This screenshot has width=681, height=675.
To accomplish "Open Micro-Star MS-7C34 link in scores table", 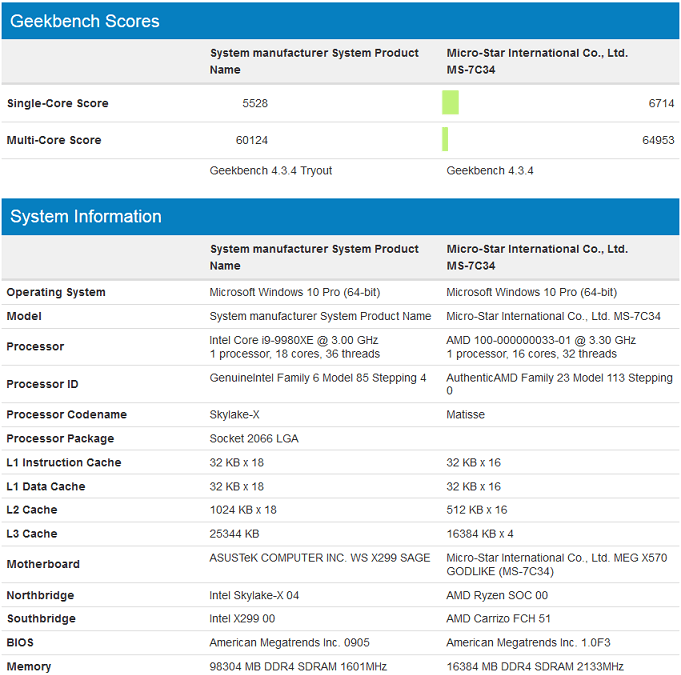I will tap(537, 61).
